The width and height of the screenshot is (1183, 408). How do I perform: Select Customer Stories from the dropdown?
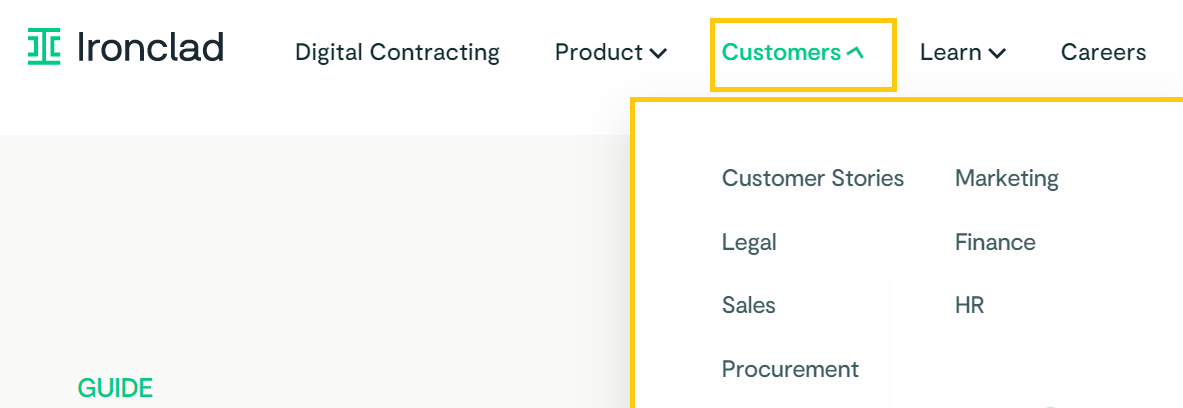tap(812, 178)
